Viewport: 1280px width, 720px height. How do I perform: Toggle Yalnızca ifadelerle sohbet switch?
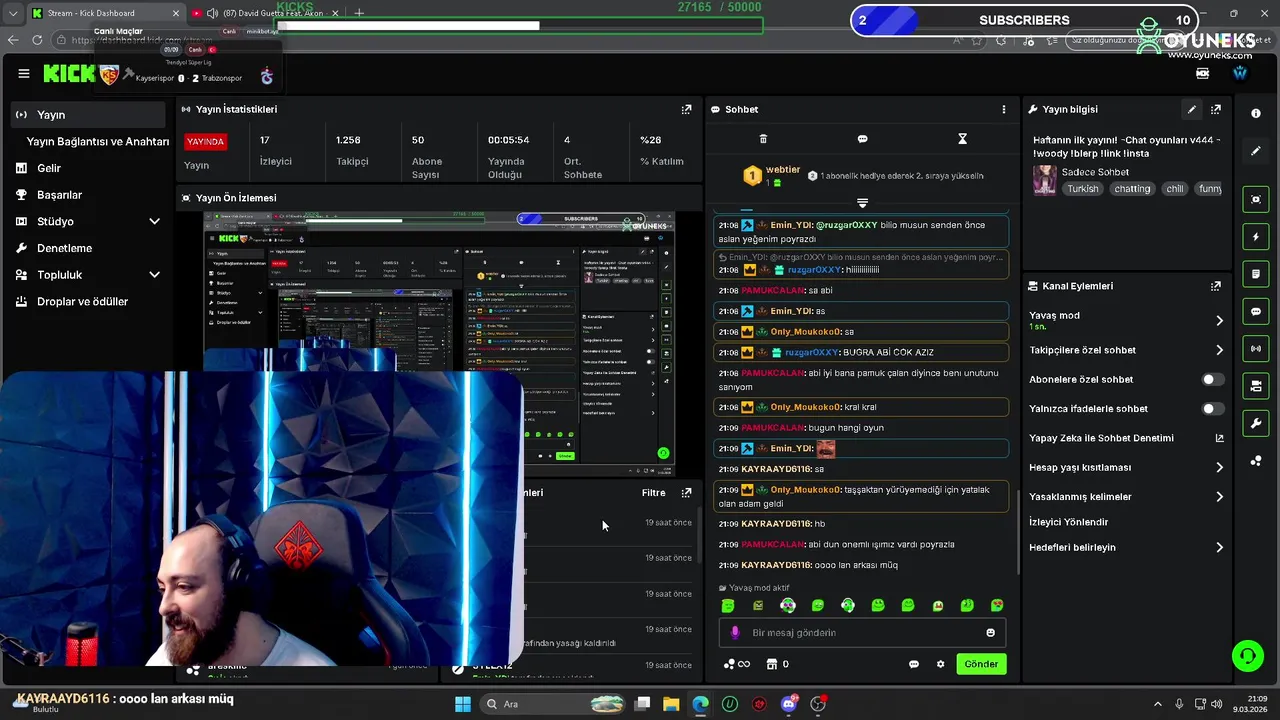click(x=1212, y=409)
